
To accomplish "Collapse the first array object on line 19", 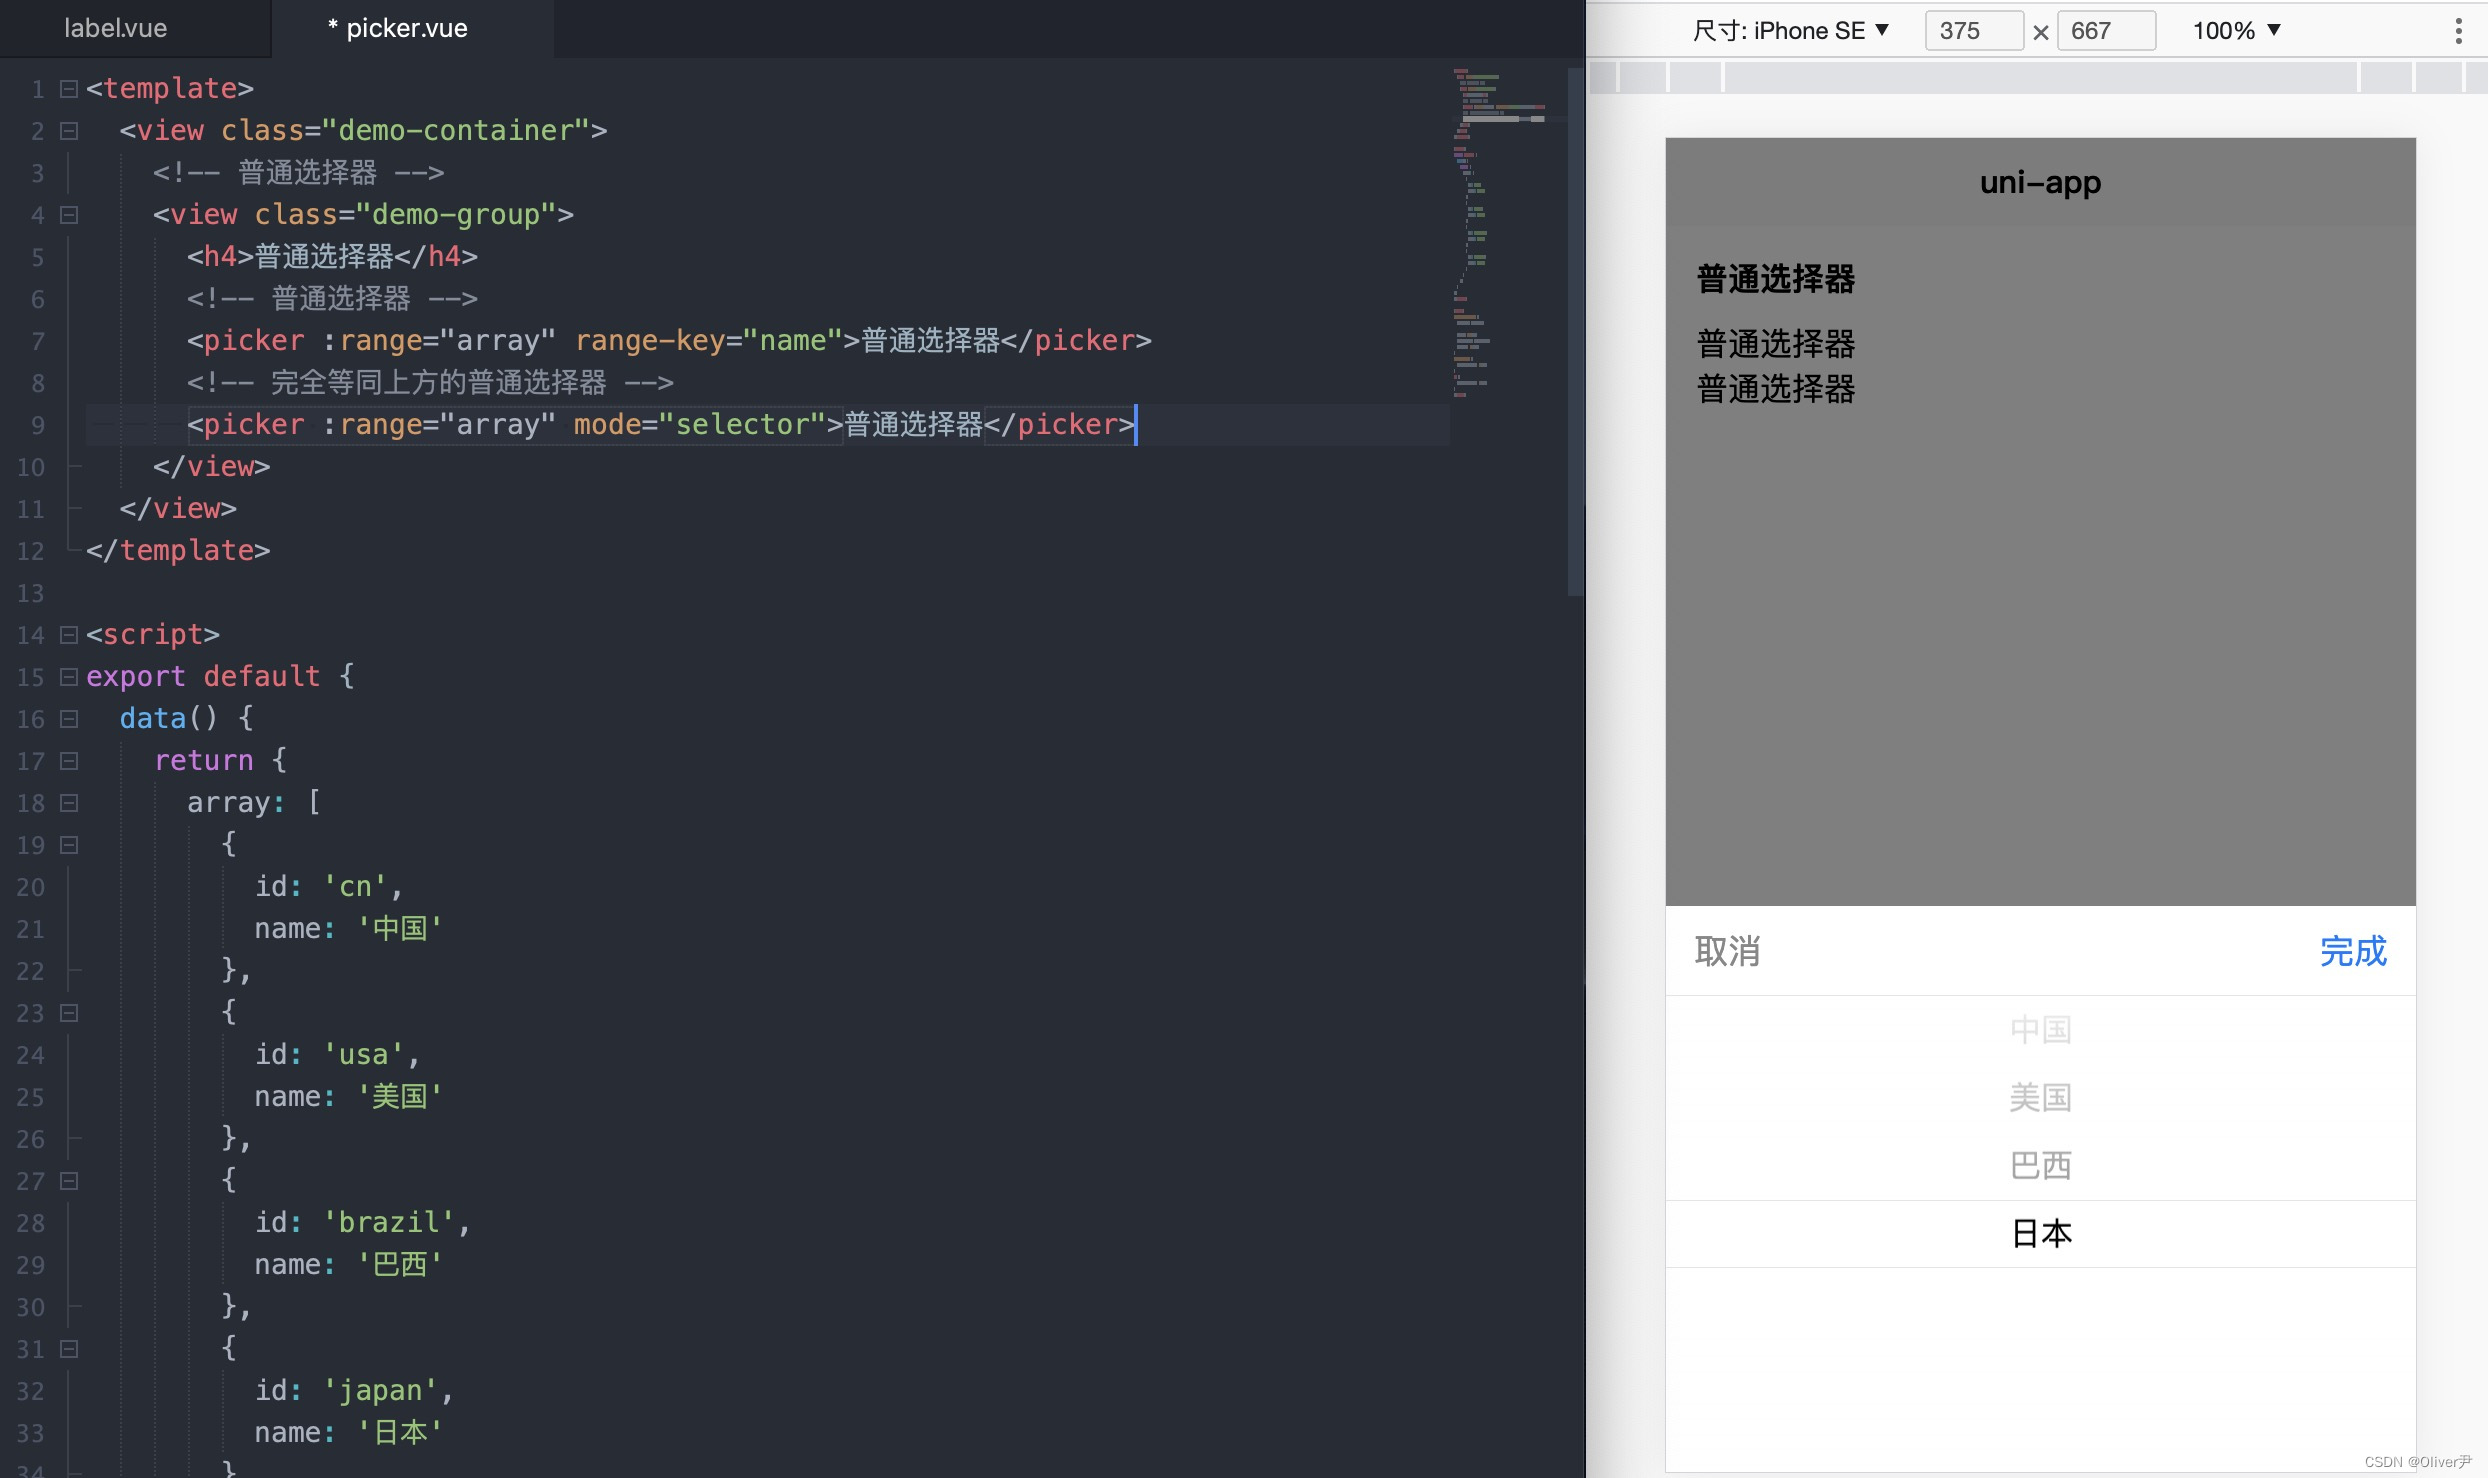I will coord(67,844).
